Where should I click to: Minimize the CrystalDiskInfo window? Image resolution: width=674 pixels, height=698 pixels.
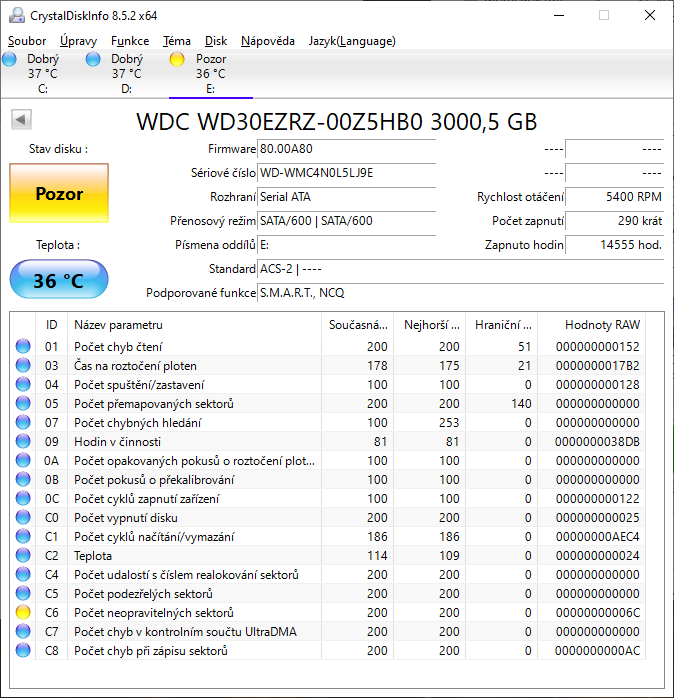pos(559,16)
